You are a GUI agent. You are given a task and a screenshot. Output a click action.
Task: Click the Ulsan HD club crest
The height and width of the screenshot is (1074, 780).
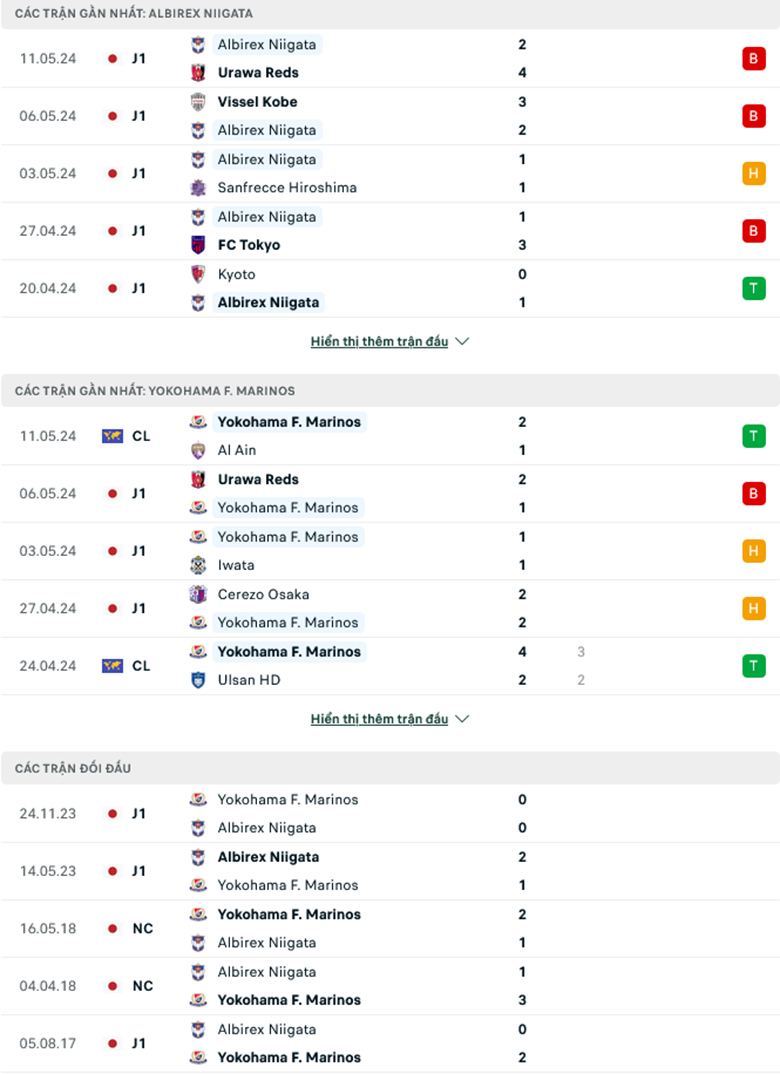(198, 681)
